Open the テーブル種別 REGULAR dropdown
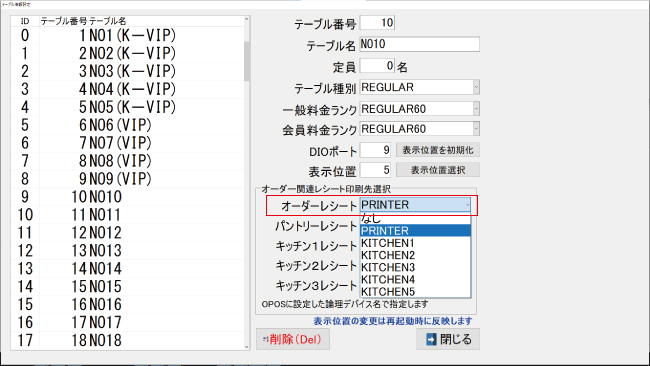This screenshot has height=366, width=650. coord(420,87)
